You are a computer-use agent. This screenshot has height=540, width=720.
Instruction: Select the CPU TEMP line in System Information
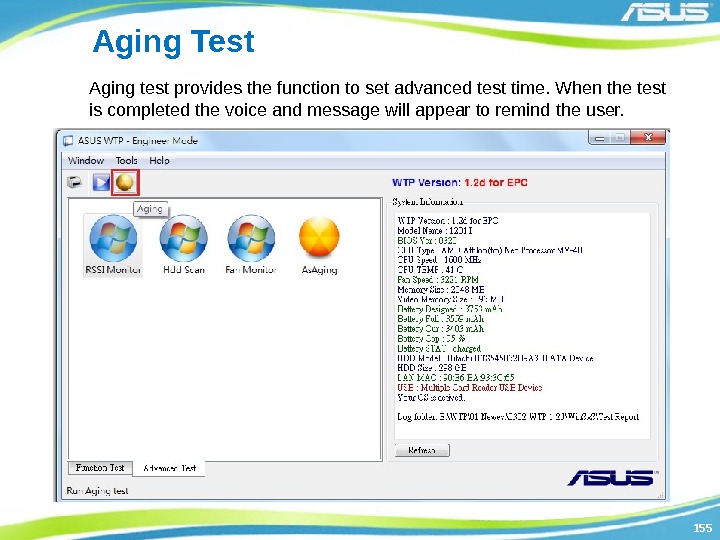pyautogui.click(x=430, y=270)
